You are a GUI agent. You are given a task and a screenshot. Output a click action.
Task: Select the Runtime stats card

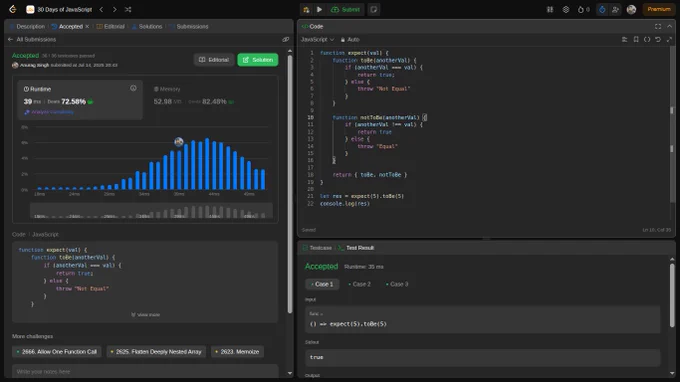coord(80,100)
